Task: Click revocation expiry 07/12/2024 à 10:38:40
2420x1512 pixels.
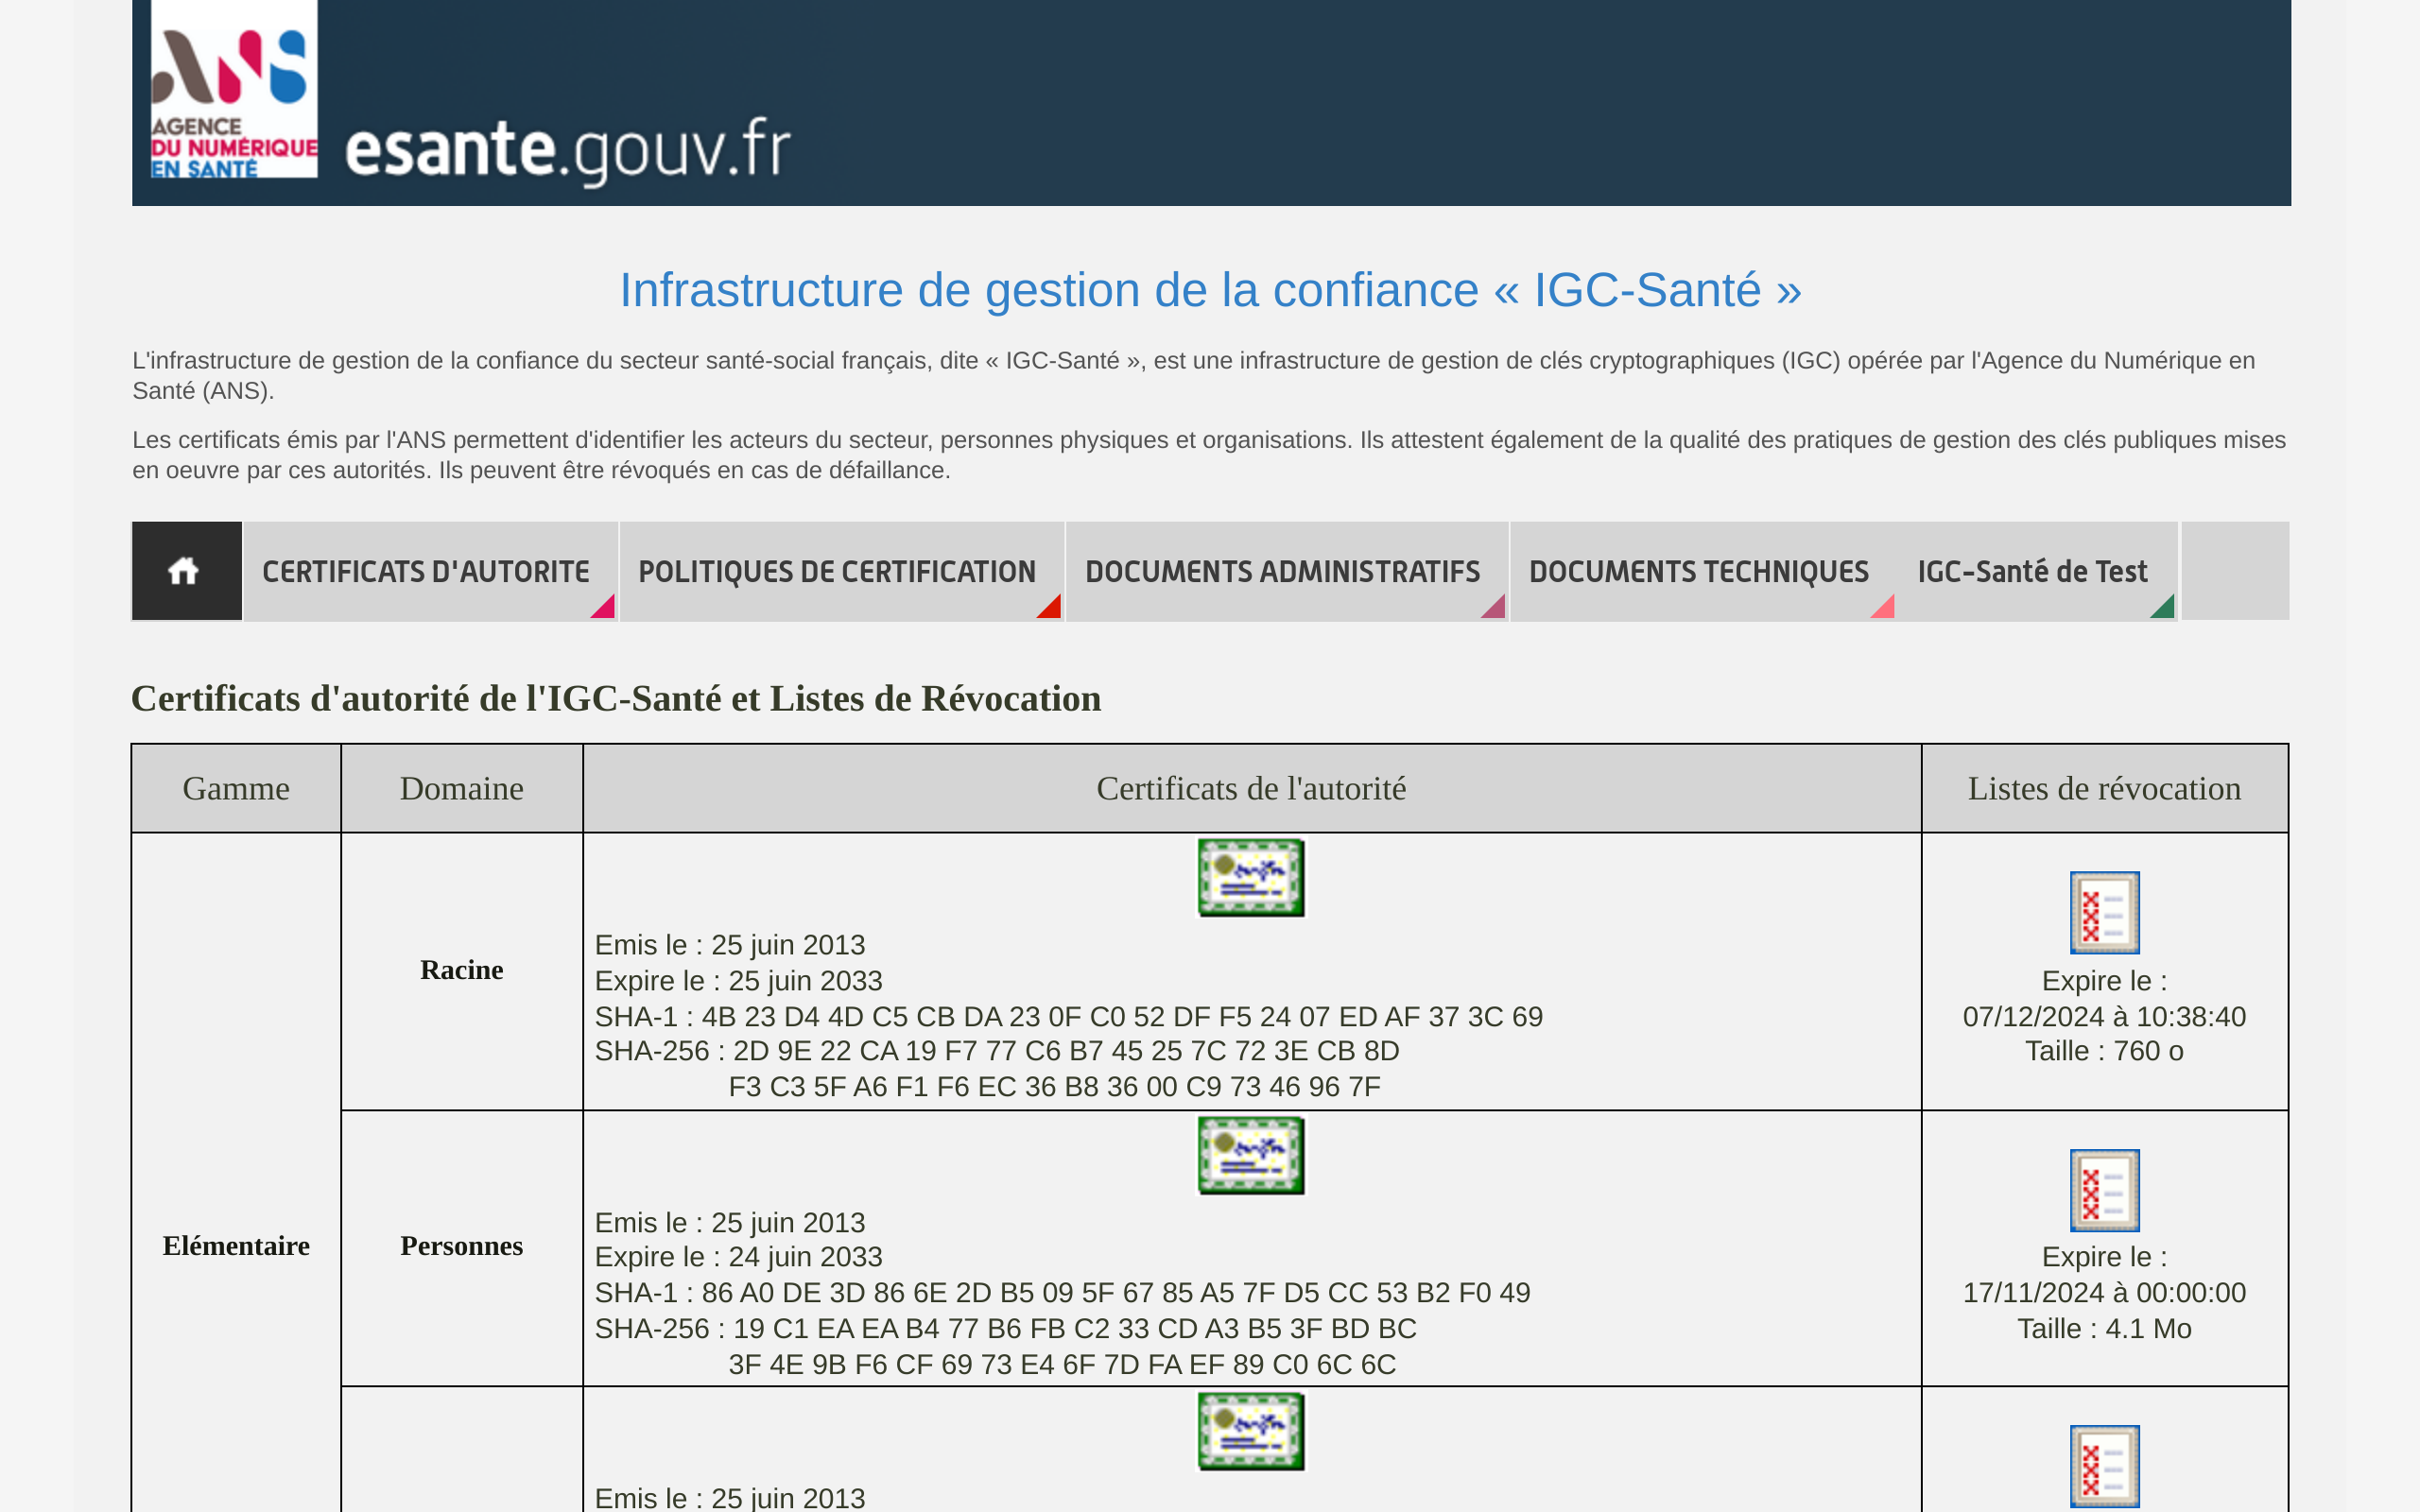Action: (2104, 1017)
